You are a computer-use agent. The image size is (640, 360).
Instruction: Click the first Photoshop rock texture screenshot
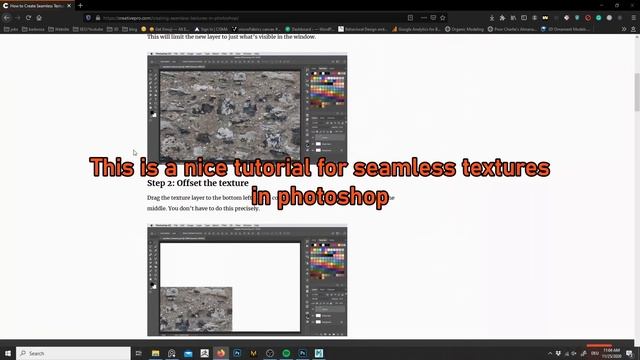click(247, 109)
